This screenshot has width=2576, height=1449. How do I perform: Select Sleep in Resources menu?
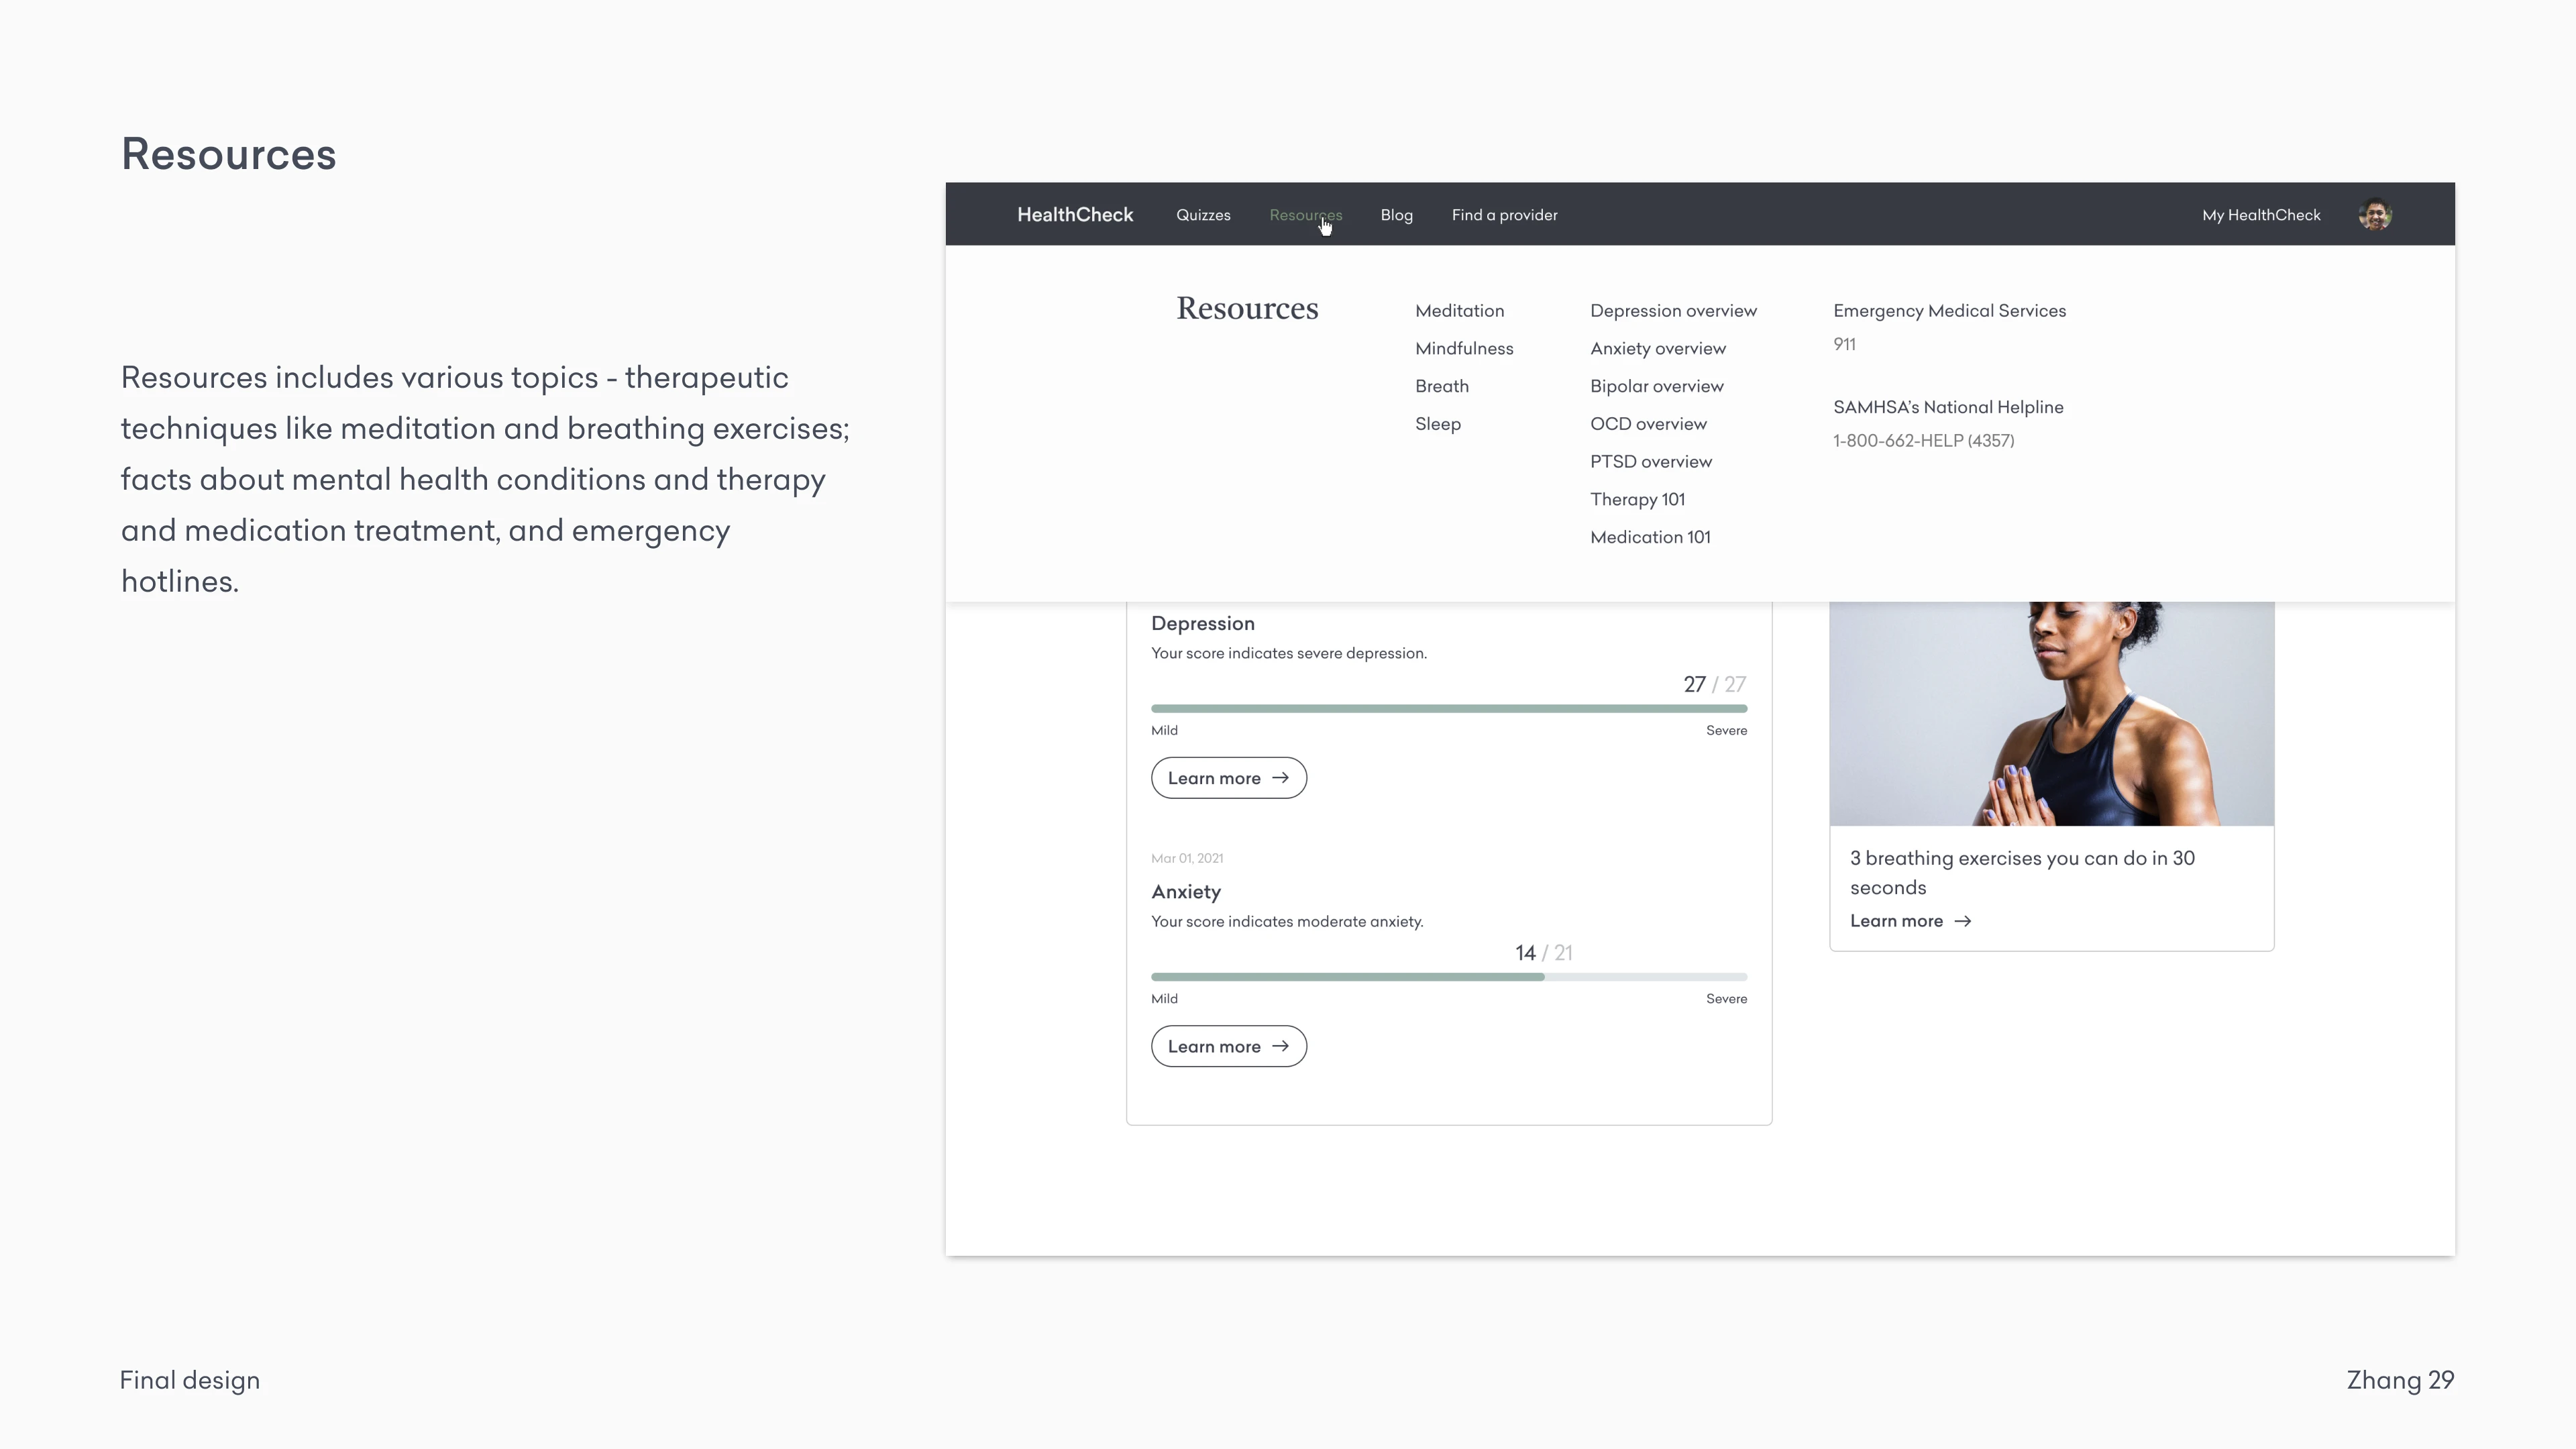[x=1438, y=424]
